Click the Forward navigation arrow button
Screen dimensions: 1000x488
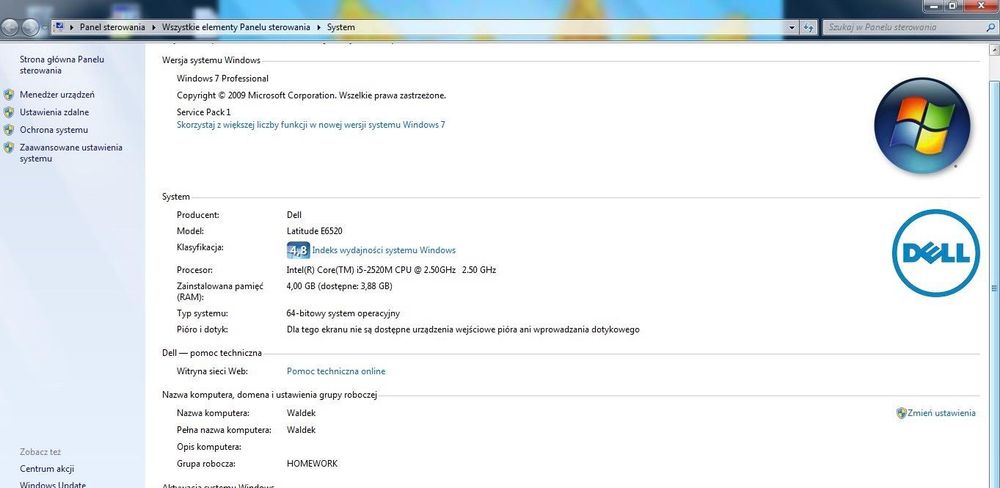30,27
